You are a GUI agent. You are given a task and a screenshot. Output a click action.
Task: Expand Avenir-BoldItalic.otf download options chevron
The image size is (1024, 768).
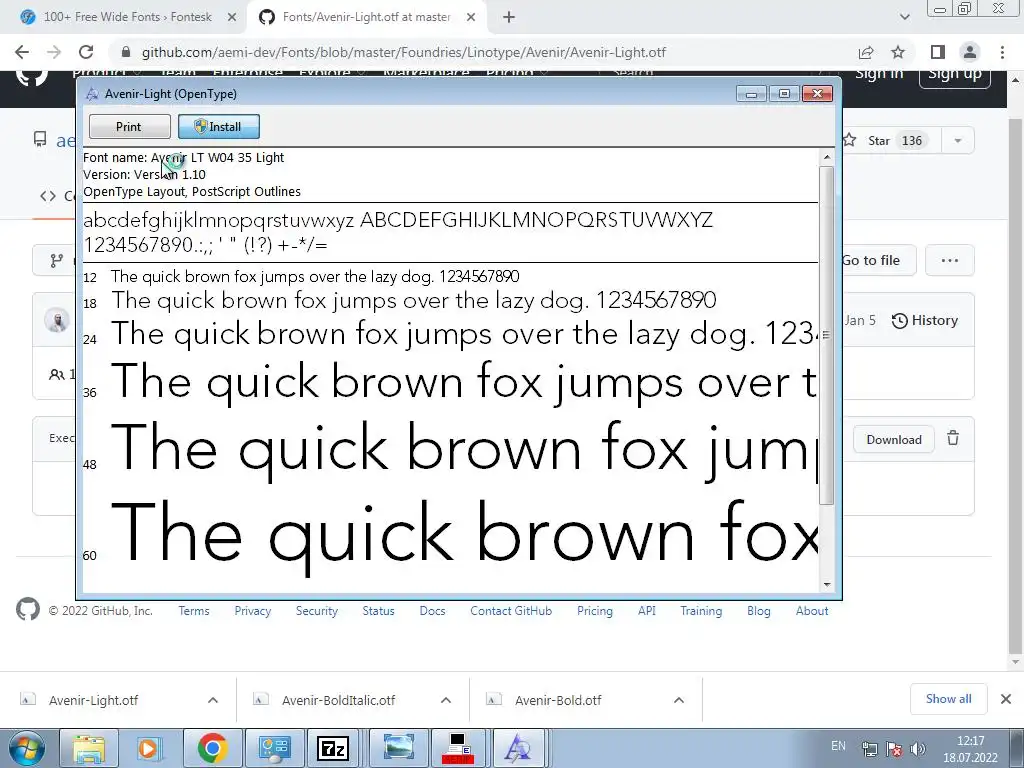click(x=446, y=700)
